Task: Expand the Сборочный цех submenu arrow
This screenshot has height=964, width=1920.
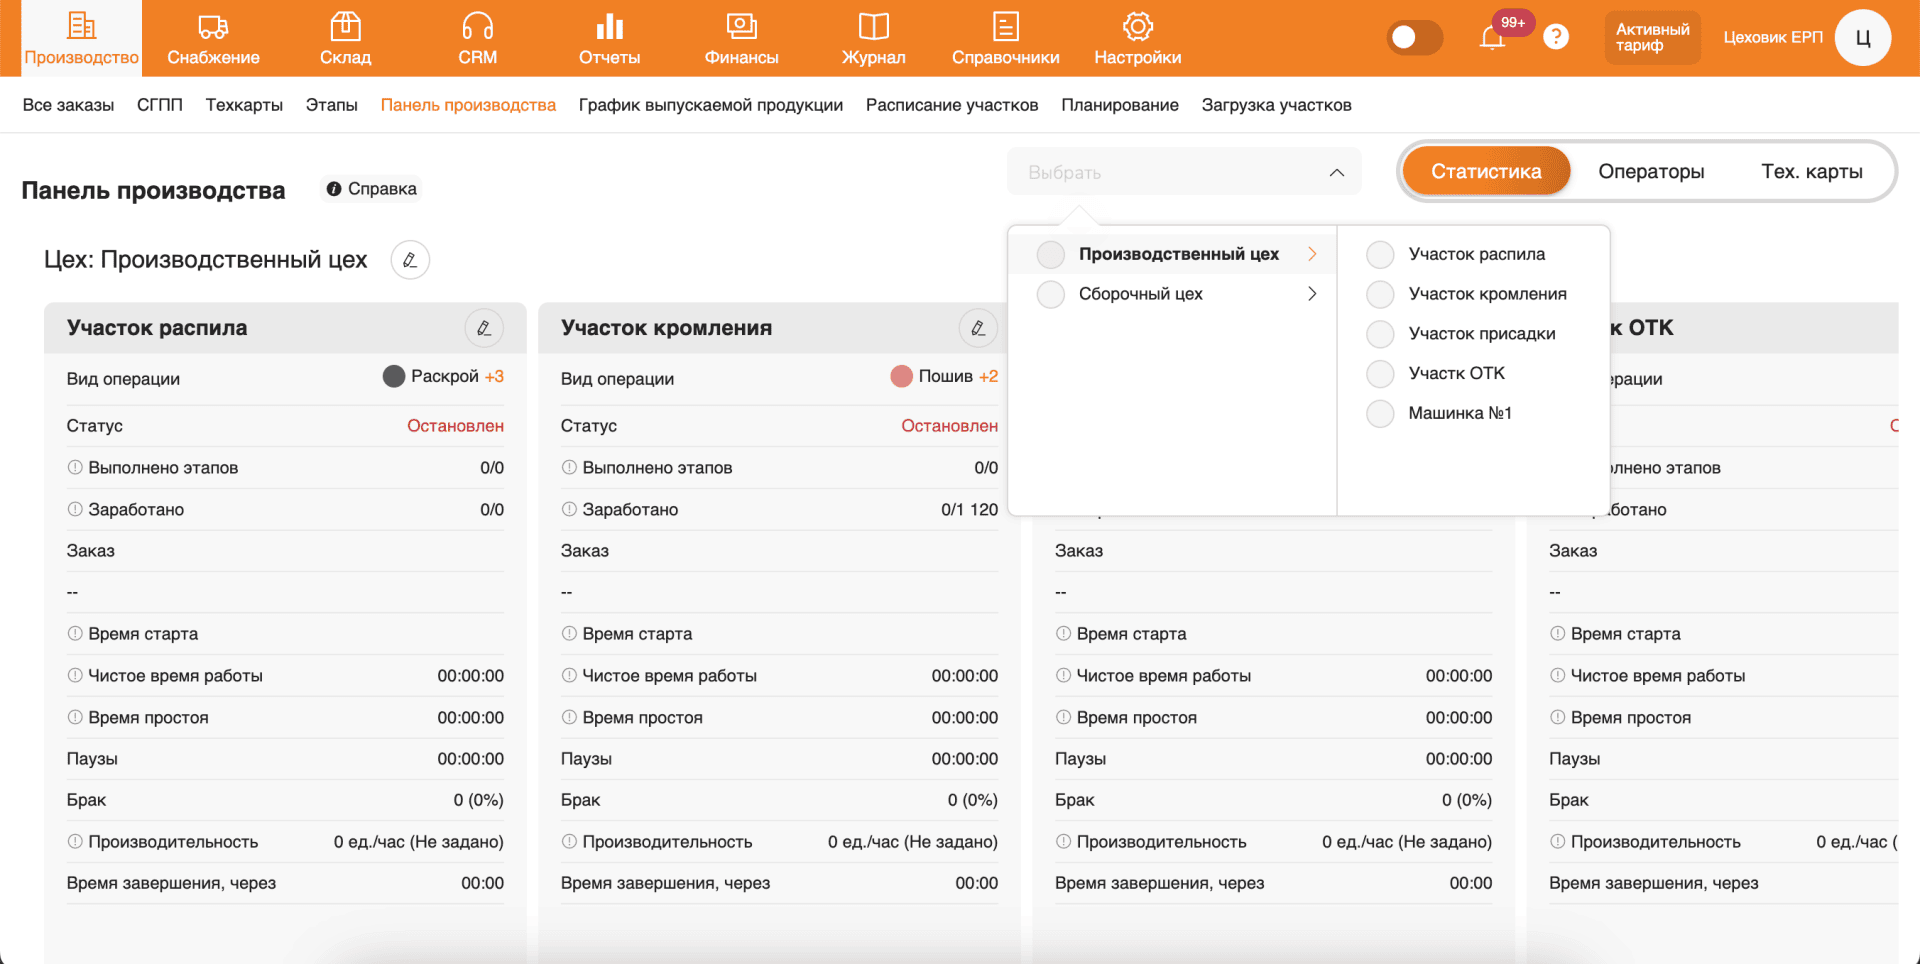Action: (x=1312, y=294)
